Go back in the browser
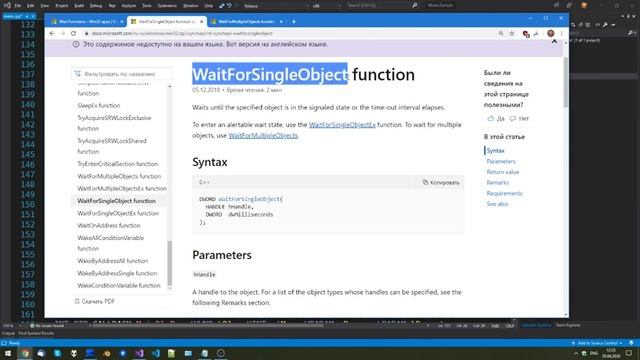640x360 pixels. tap(52, 33)
